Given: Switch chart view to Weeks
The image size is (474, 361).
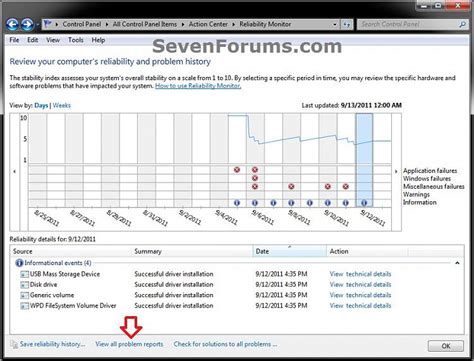Looking at the screenshot, I should pos(62,105).
